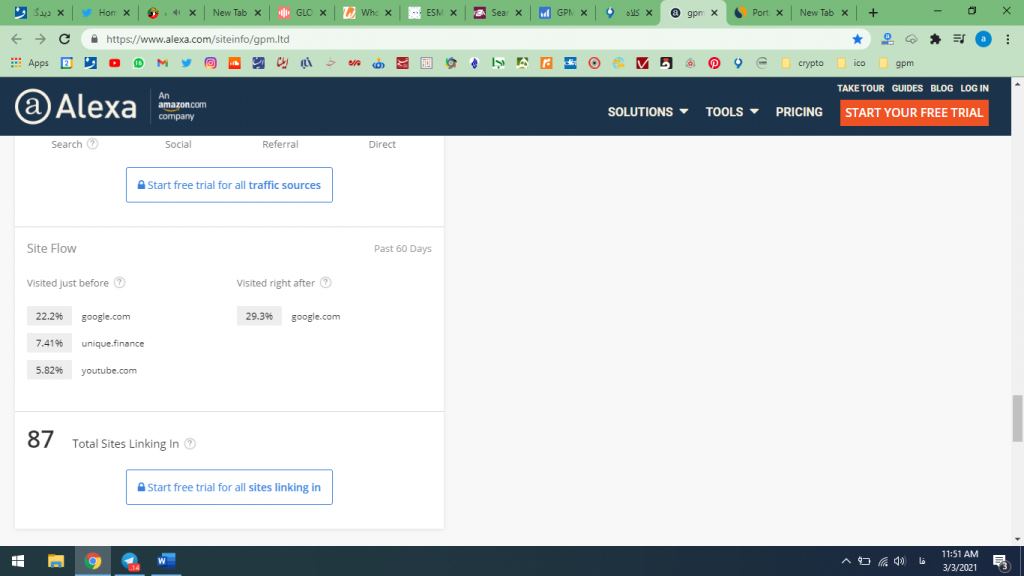Viewport: 1024px width, 576px height.
Task: Open the LOG IN link
Action: 974,88
